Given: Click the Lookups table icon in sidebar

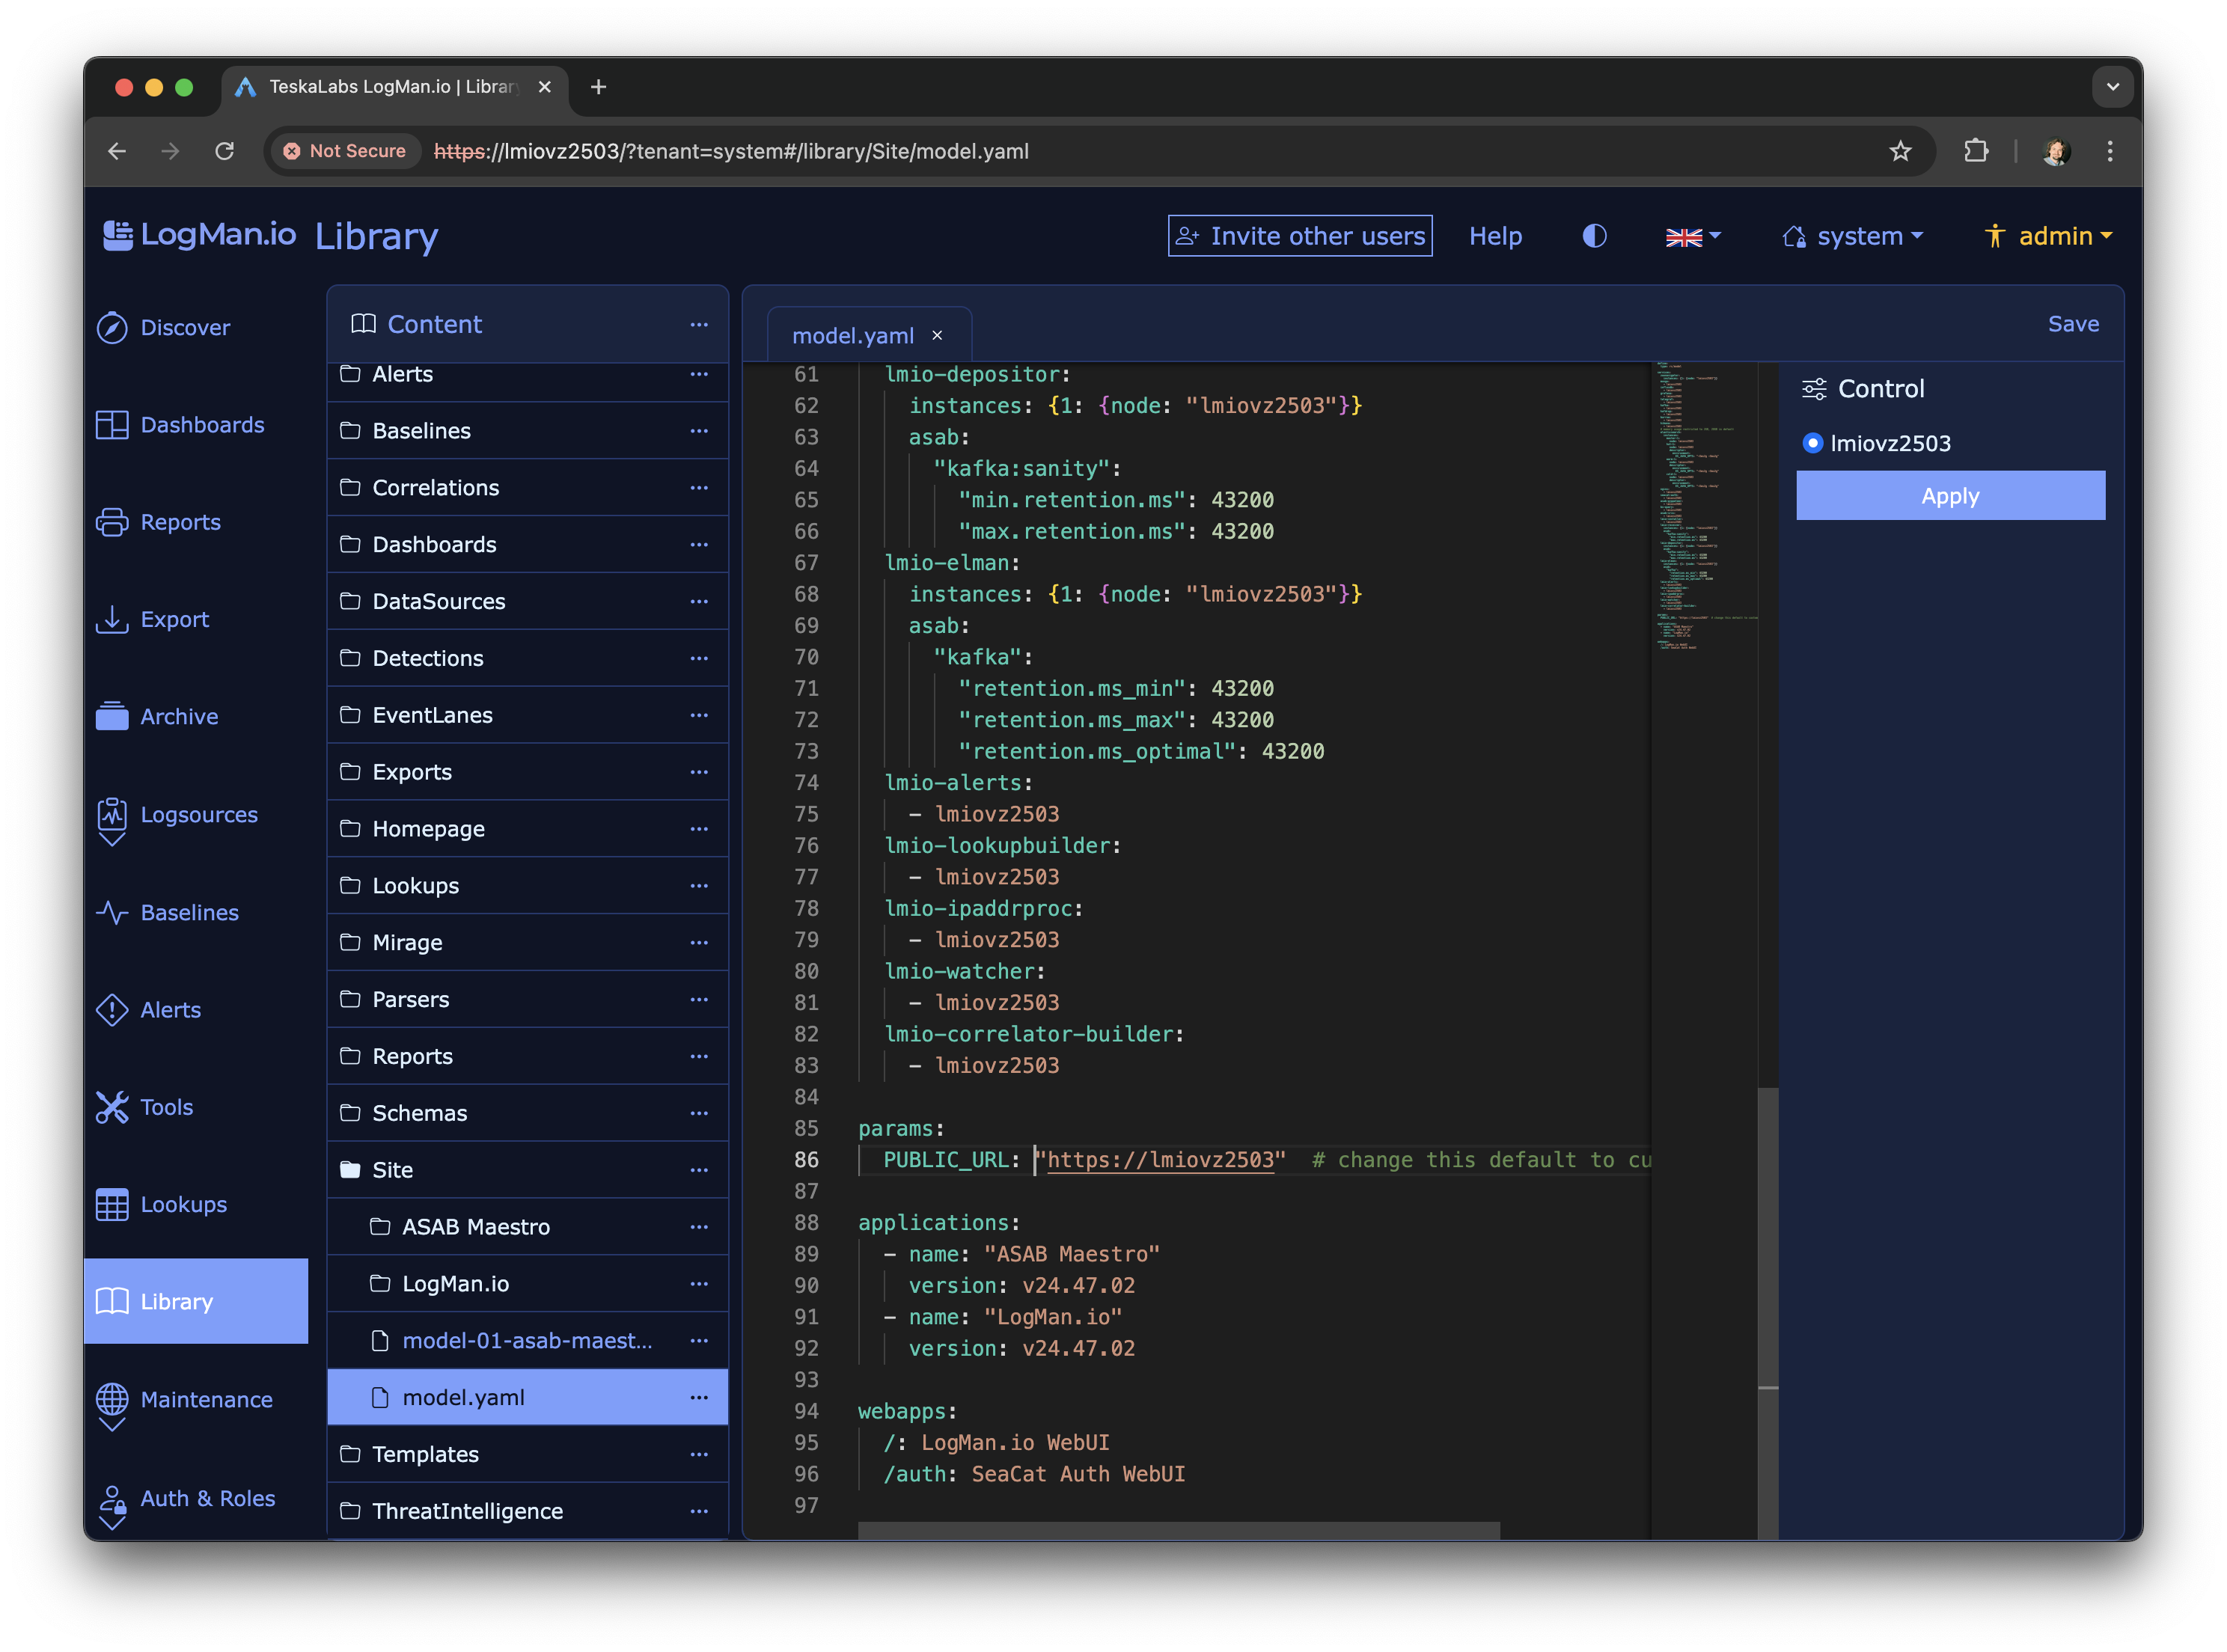Looking at the screenshot, I should tap(112, 1204).
